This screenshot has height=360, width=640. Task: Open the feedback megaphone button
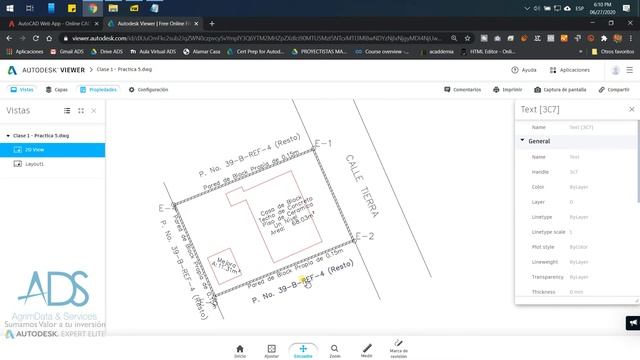pos(633,323)
